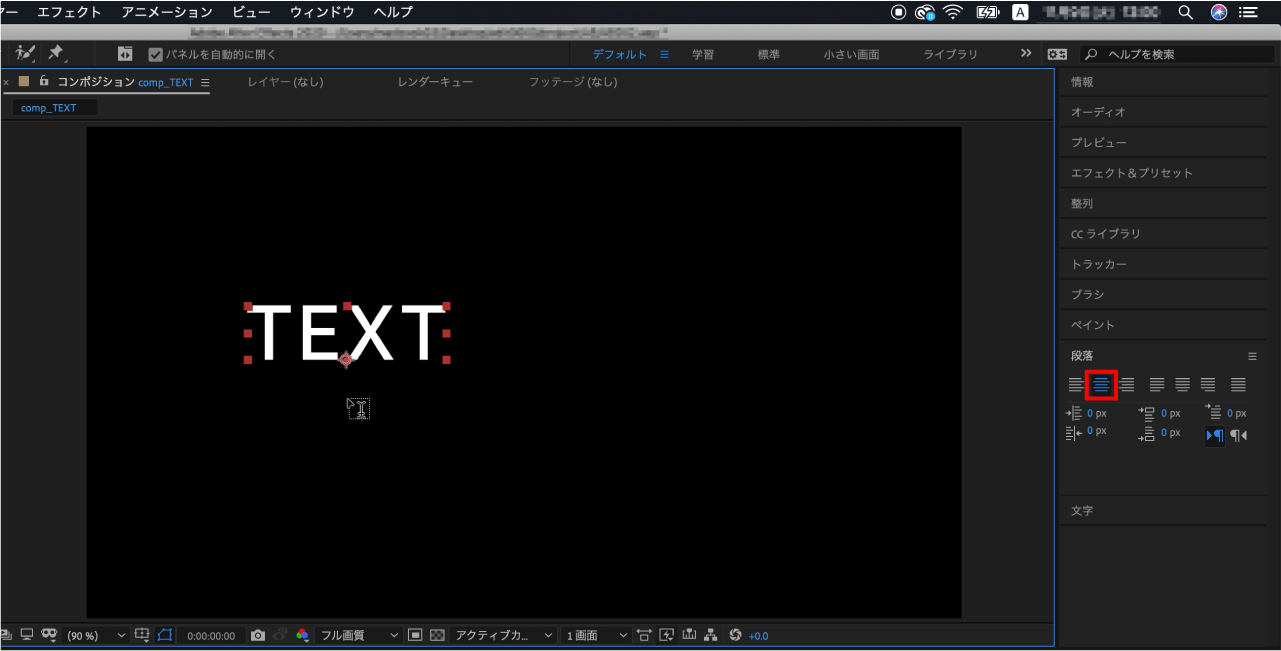1281x651 pixels.
Task: Open the コンポジション comp_TEXT panel menu
Action: pyautogui.click(x=205, y=82)
